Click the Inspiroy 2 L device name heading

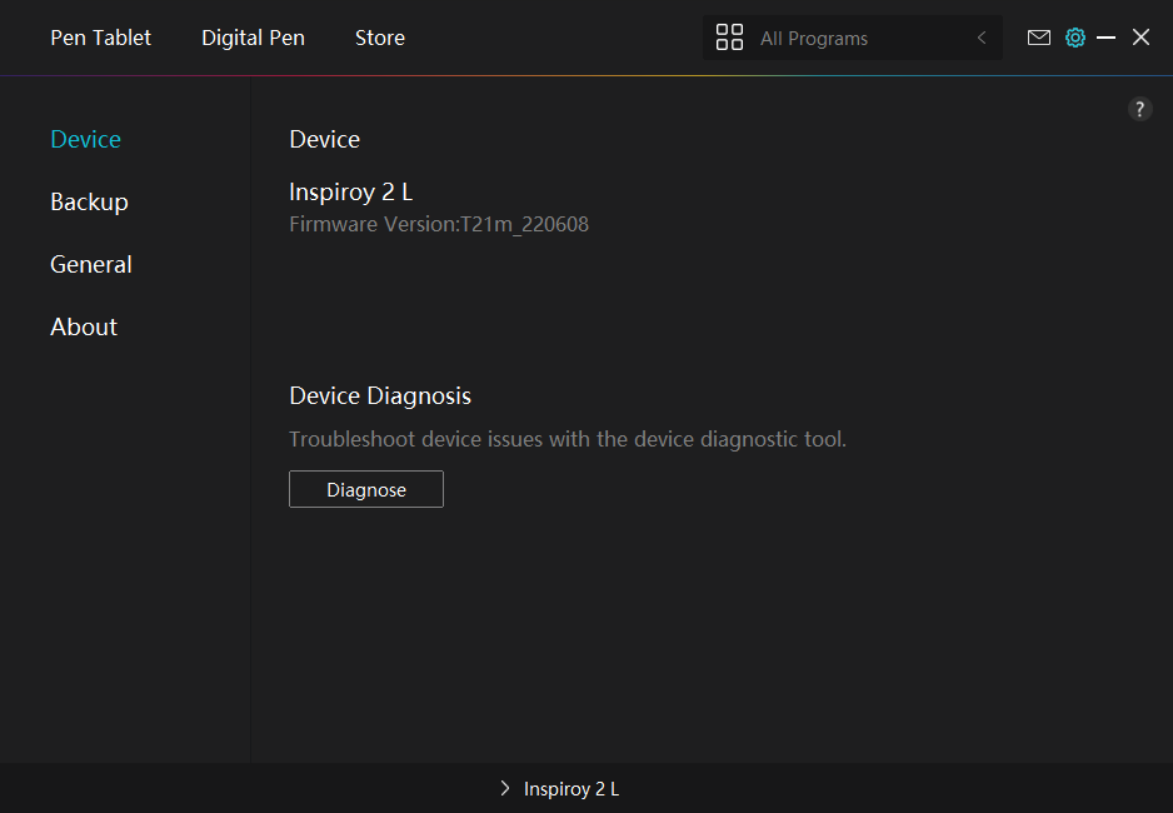tap(351, 191)
